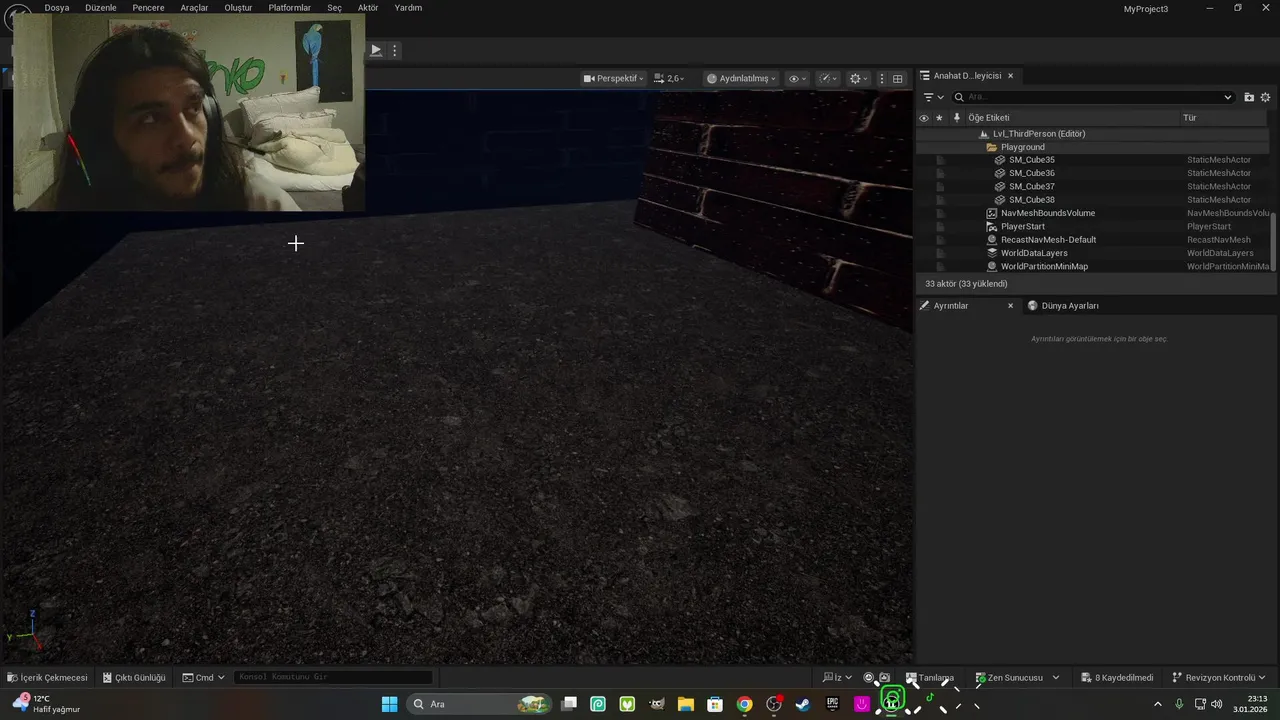Click the 8 Kaydedilmedi unsaved button
The height and width of the screenshot is (720, 1280).
tap(1117, 678)
